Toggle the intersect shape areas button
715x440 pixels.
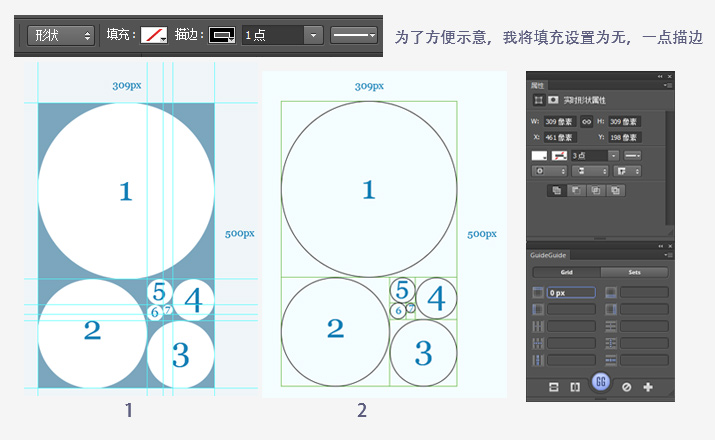pos(596,189)
